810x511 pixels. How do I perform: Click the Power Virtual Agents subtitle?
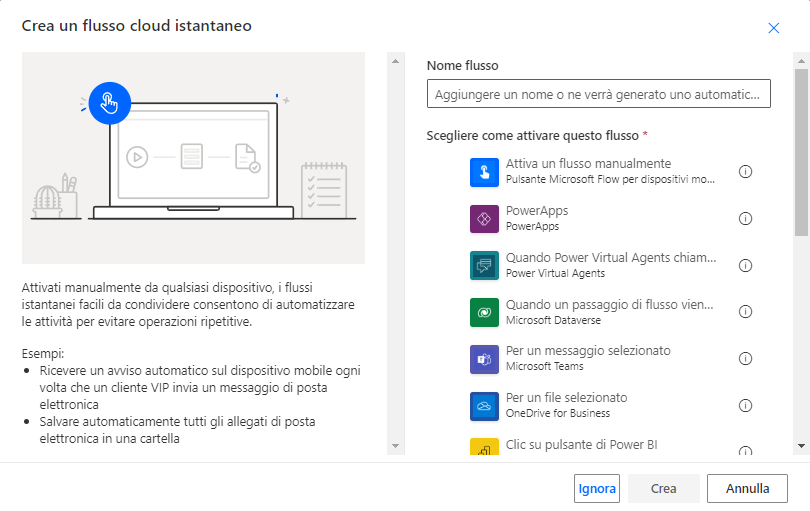tap(555, 273)
